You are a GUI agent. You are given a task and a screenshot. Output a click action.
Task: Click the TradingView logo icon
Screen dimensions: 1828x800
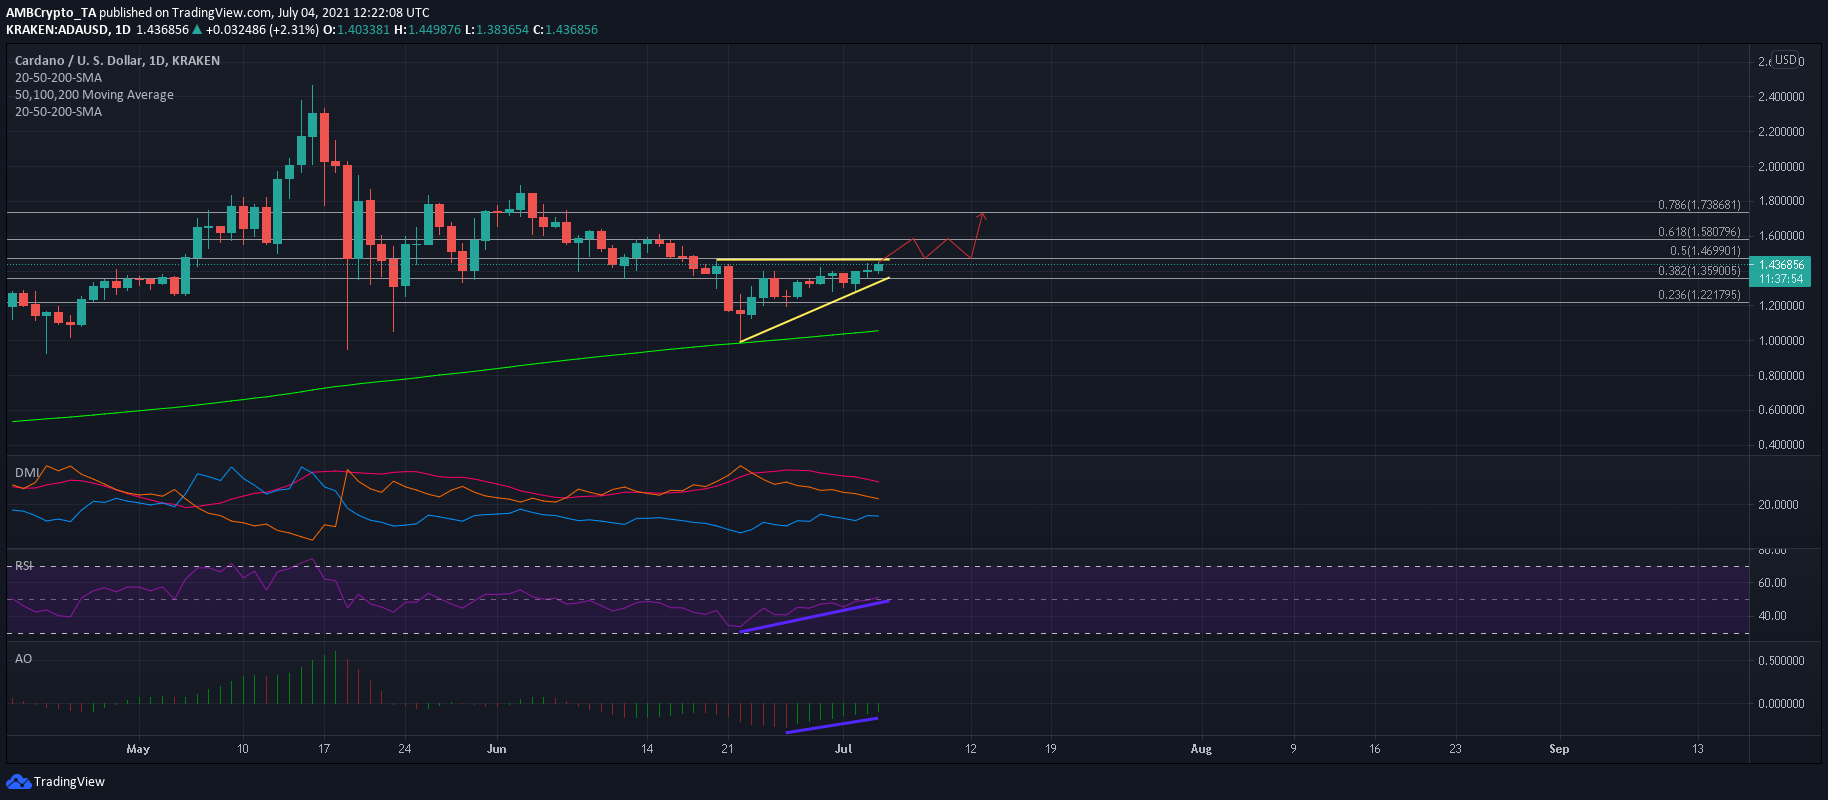tap(18, 781)
